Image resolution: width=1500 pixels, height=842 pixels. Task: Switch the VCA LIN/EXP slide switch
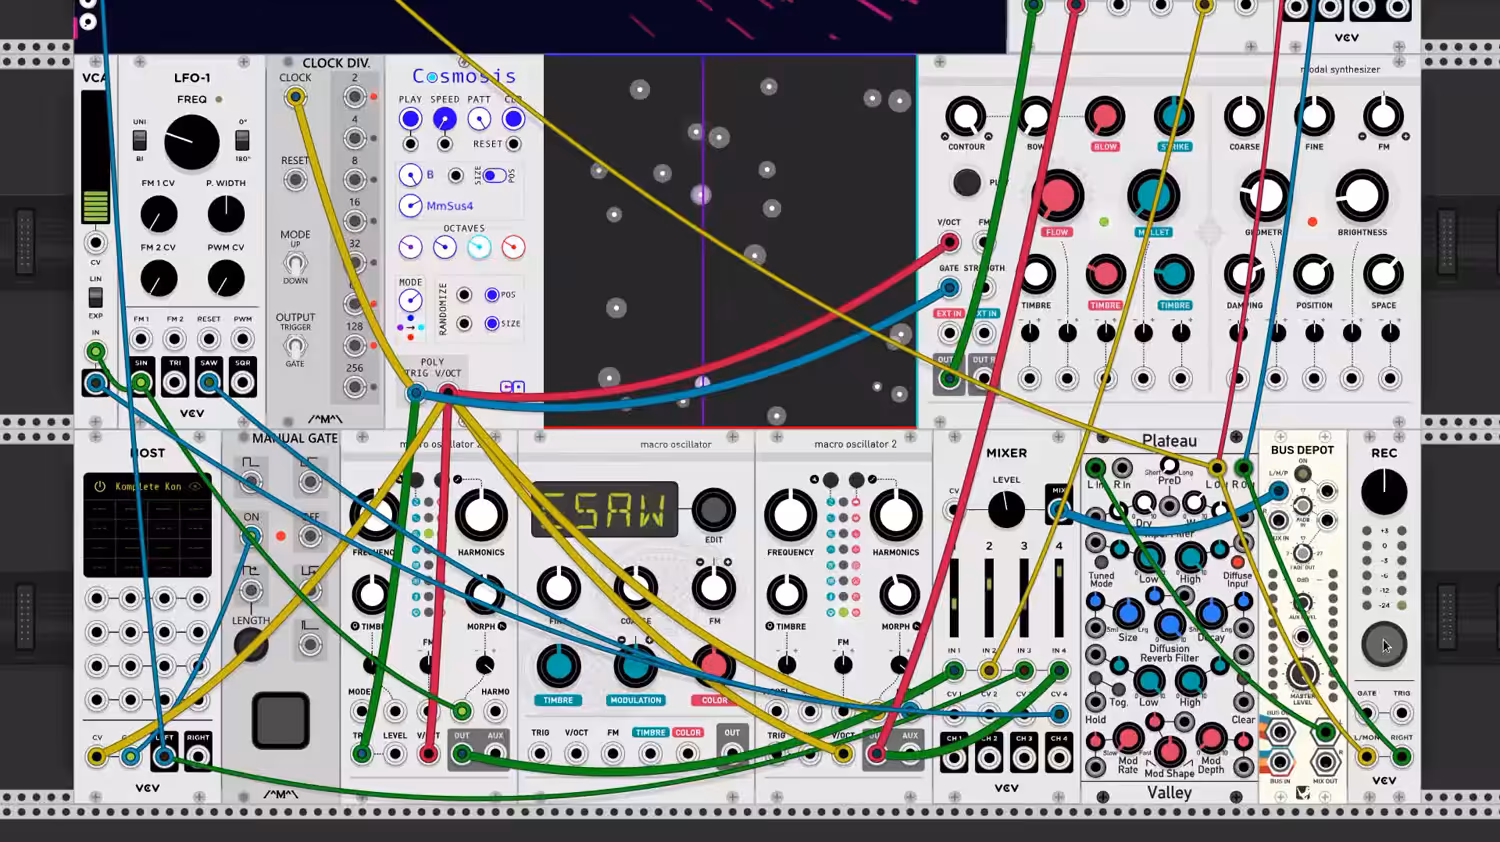click(95, 297)
